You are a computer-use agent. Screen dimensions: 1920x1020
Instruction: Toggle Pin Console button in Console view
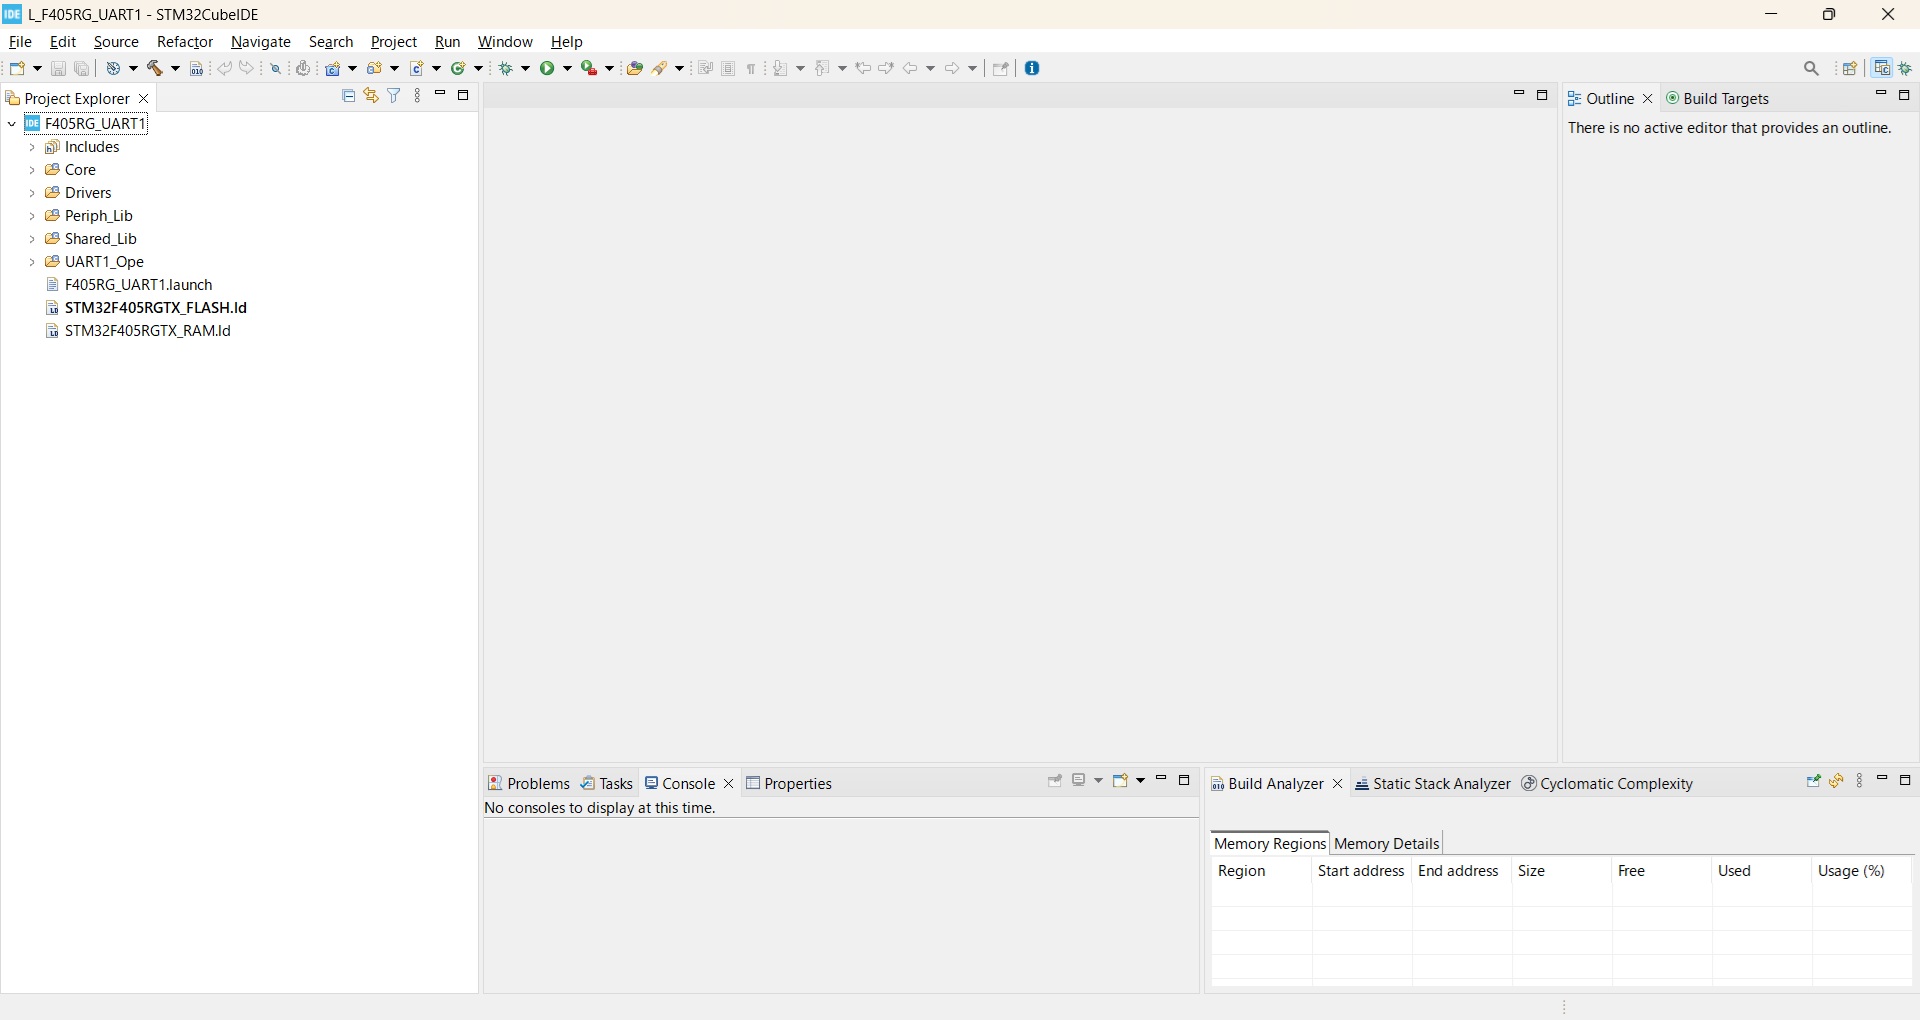point(1055,782)
